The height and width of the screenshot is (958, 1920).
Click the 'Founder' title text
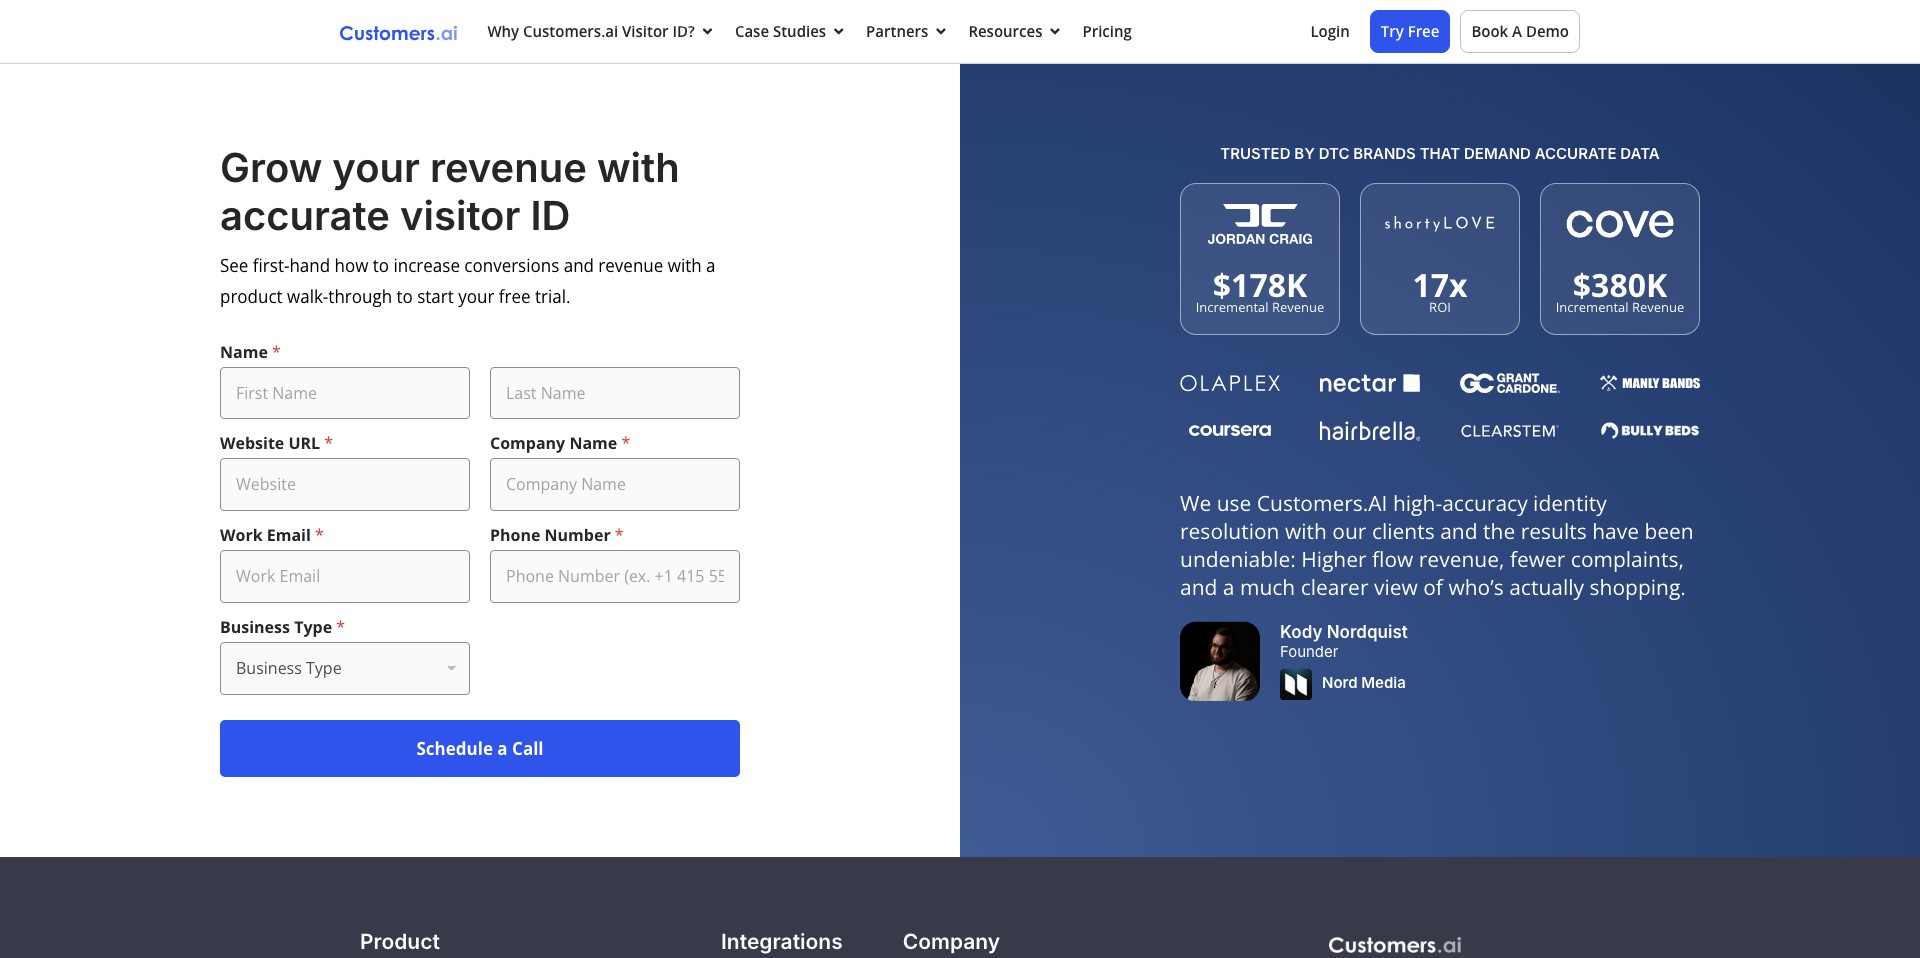[x=1309, y=652]
